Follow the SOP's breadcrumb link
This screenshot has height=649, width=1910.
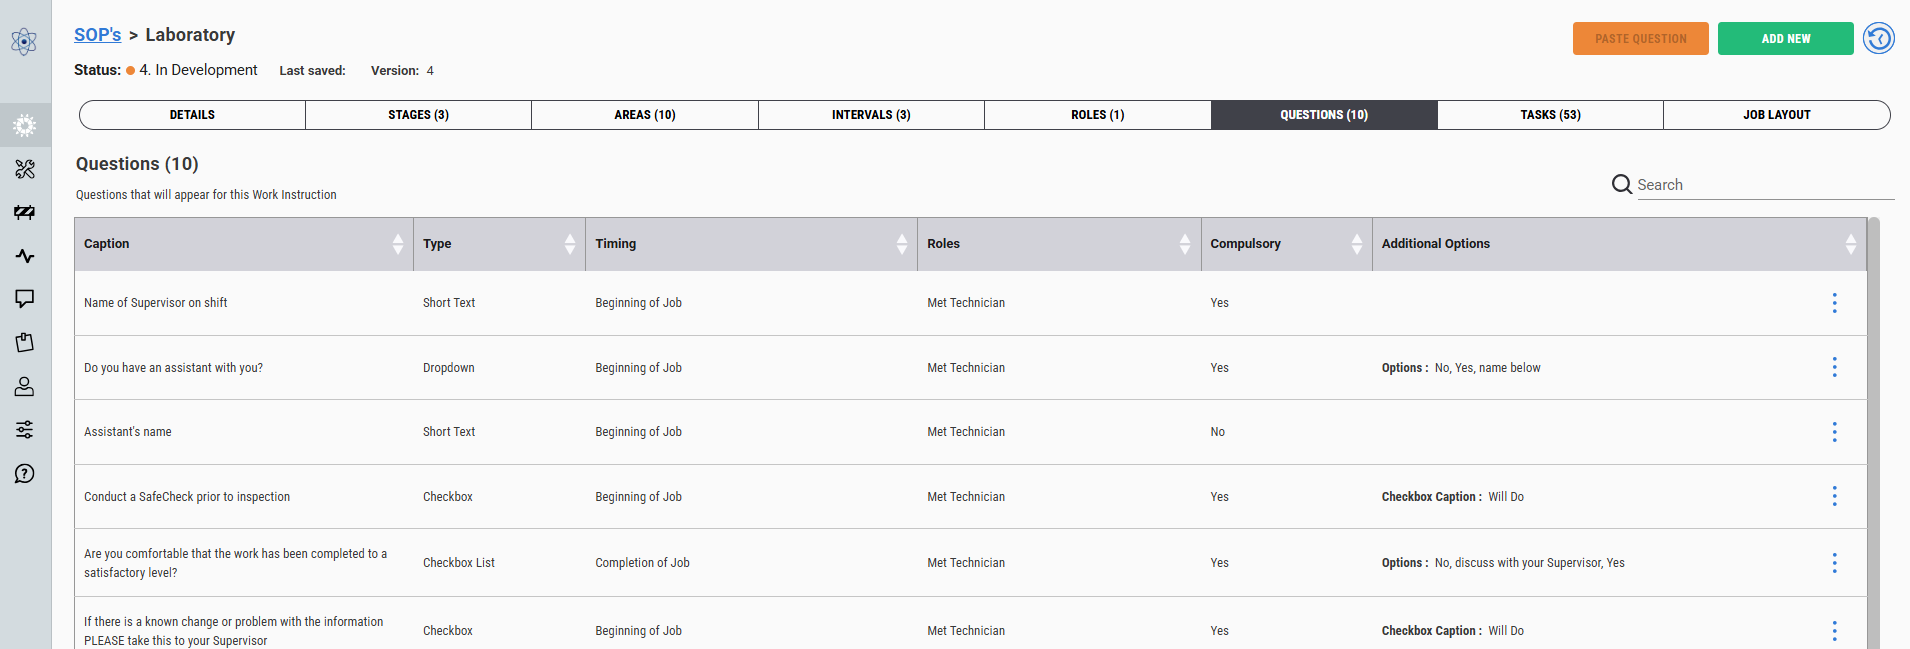[x=97, y=35]
